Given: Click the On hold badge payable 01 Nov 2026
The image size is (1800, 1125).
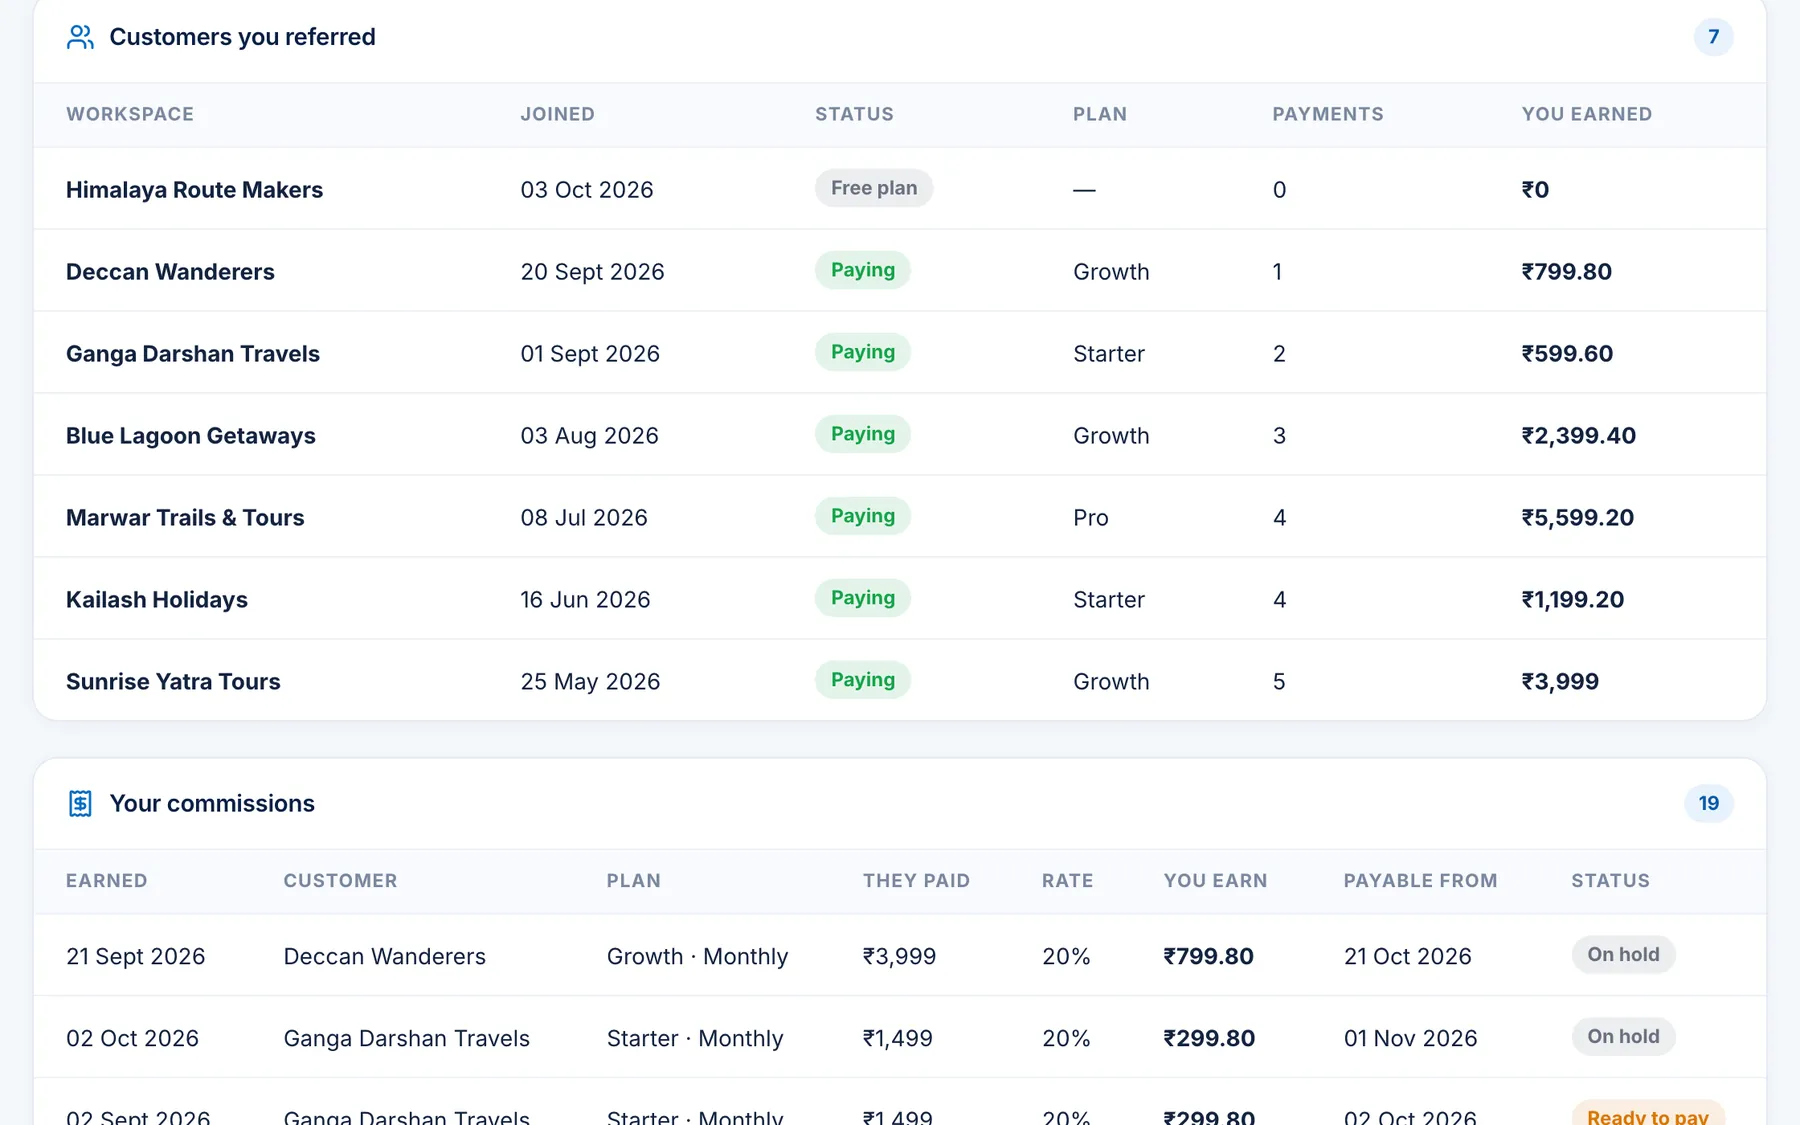Looking at the screenshot, I should (1623, 1036).
